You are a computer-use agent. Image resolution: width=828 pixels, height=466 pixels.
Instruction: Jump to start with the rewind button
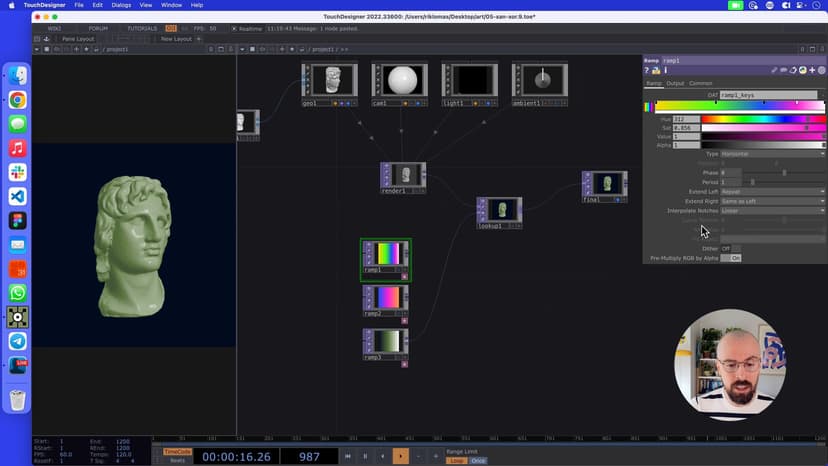pos(348,456)
